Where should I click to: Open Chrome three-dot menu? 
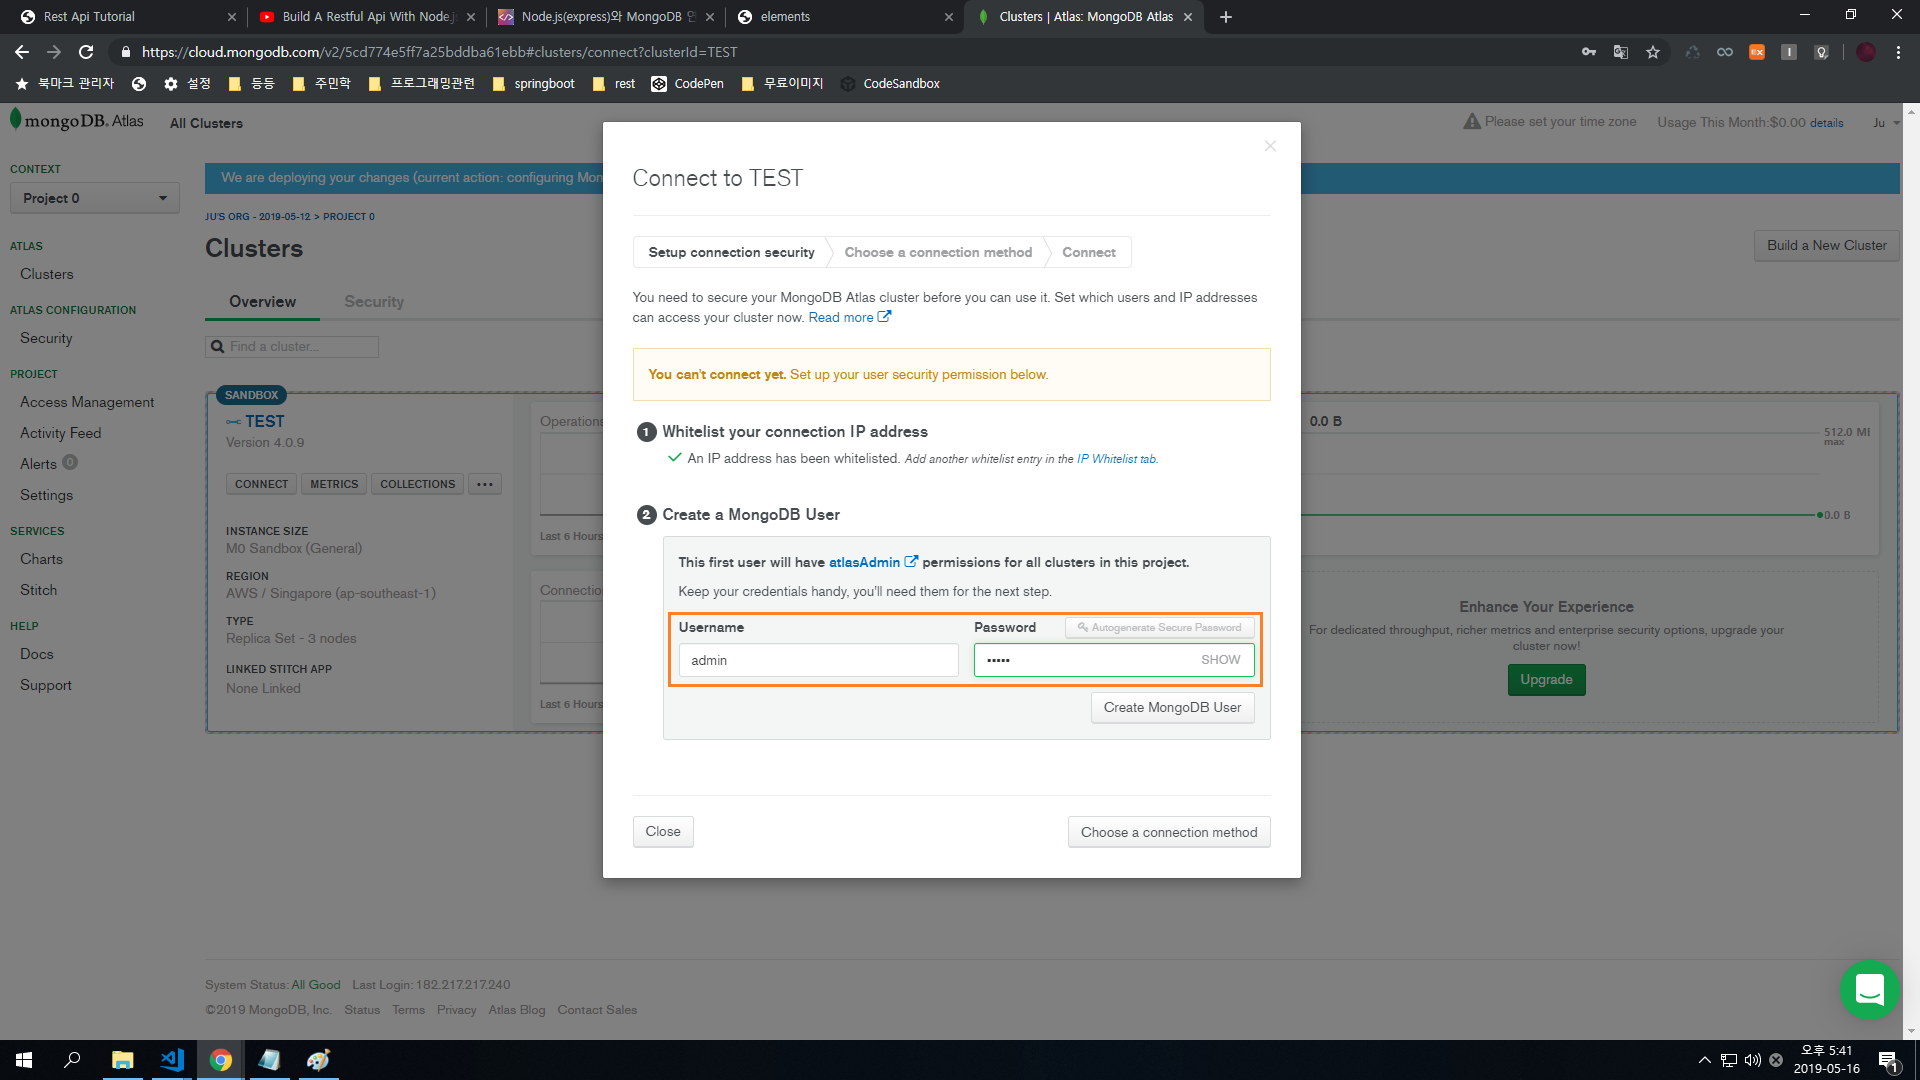pyautogui.click(x=1898, y=52)
